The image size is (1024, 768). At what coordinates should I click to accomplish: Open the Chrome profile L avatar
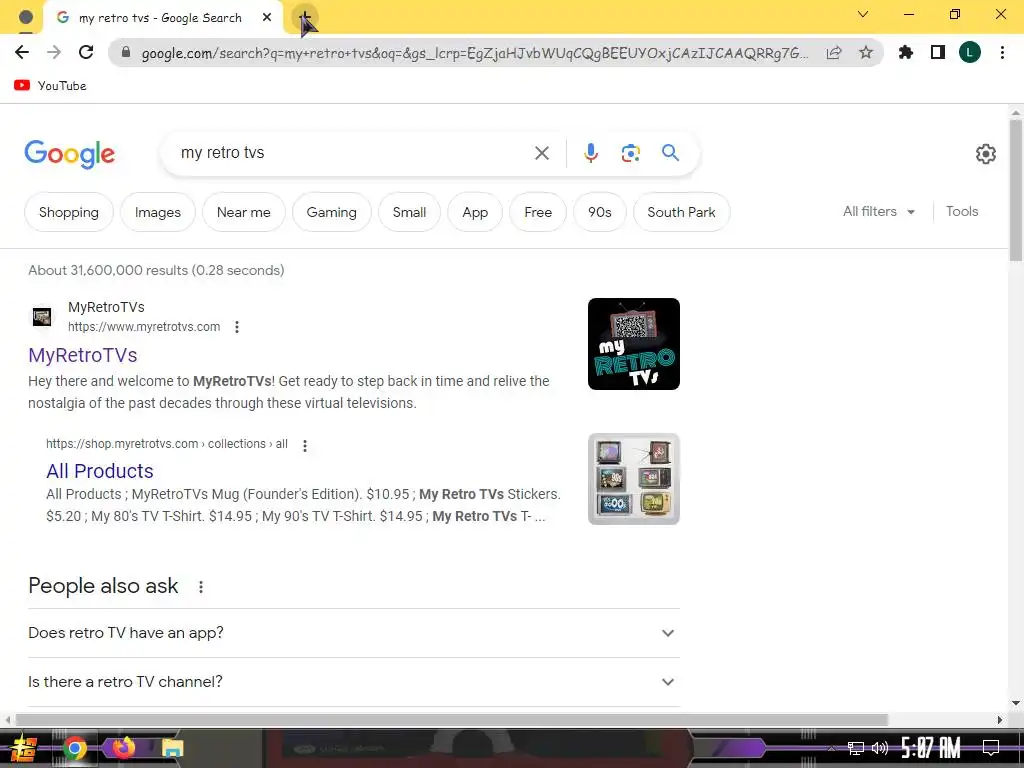[x=970, y=52]
